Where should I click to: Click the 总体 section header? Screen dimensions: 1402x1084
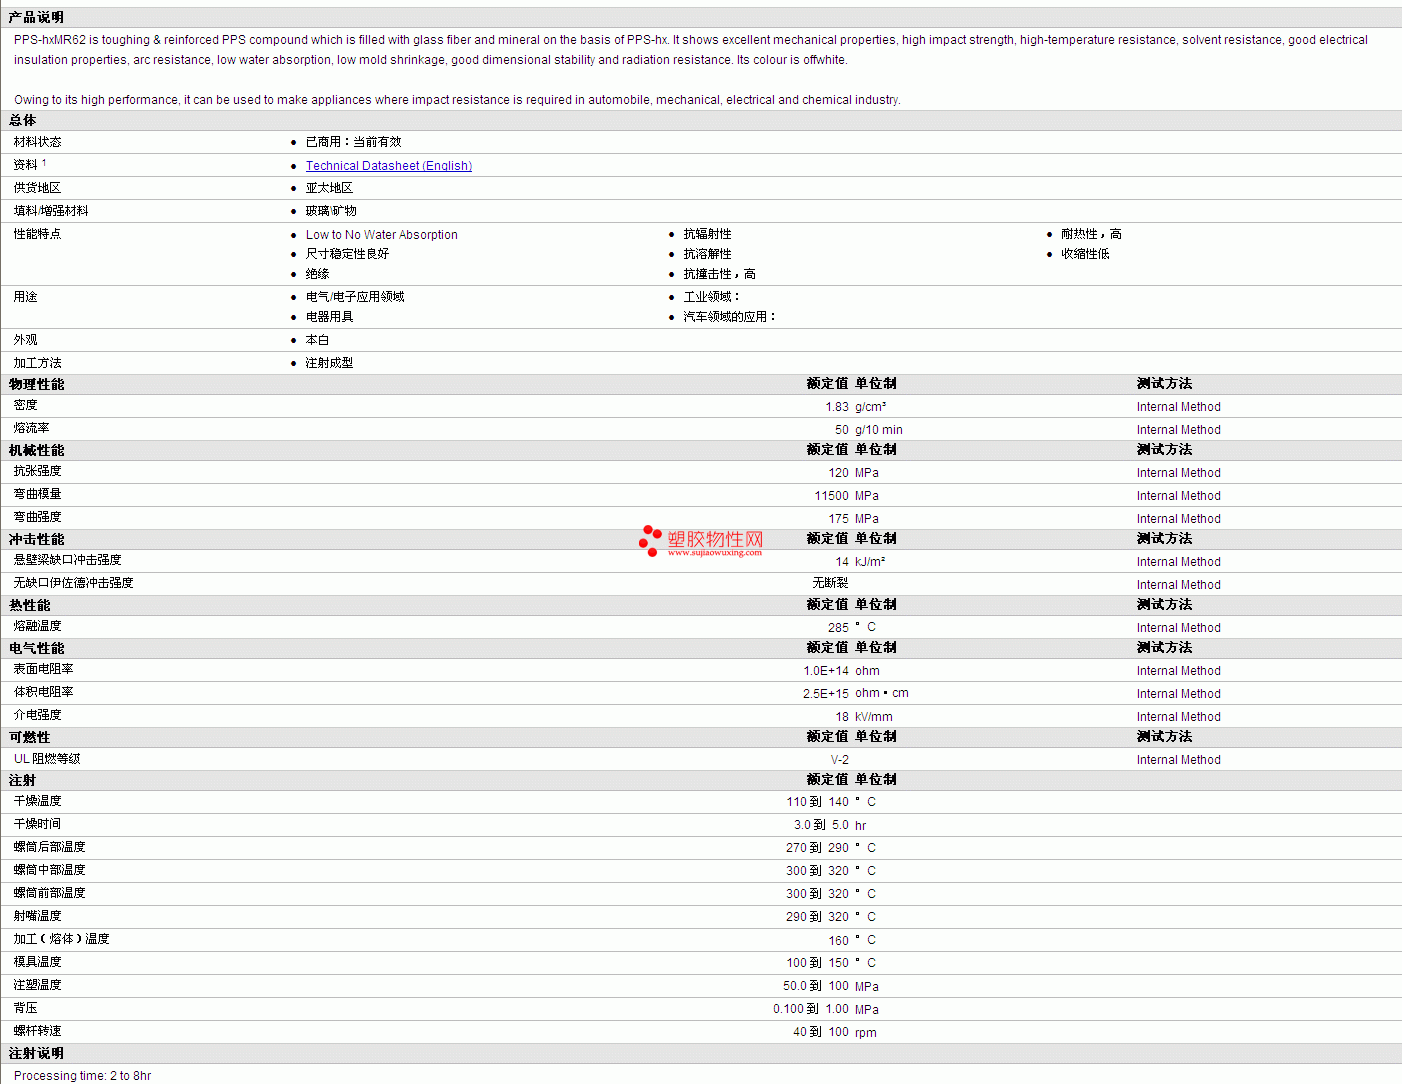coord(22,120)
